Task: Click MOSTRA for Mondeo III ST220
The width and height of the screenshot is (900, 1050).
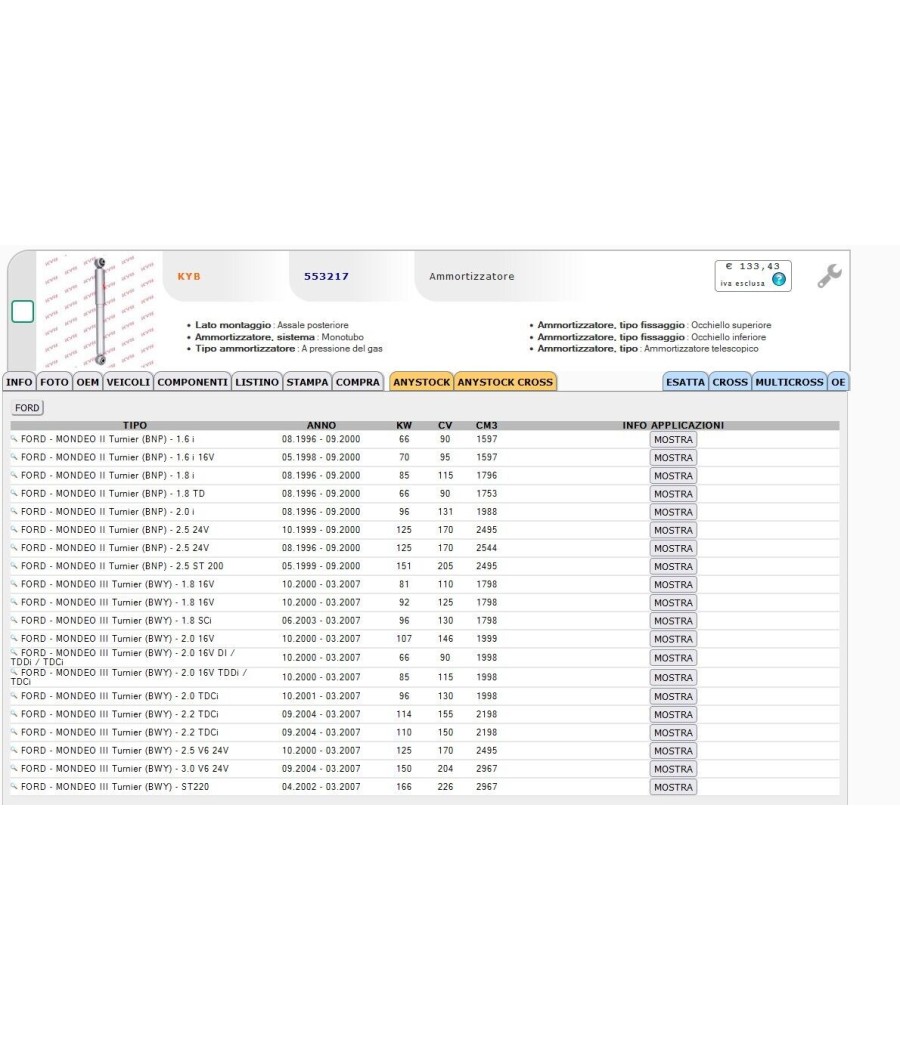Action: point(673,787)
